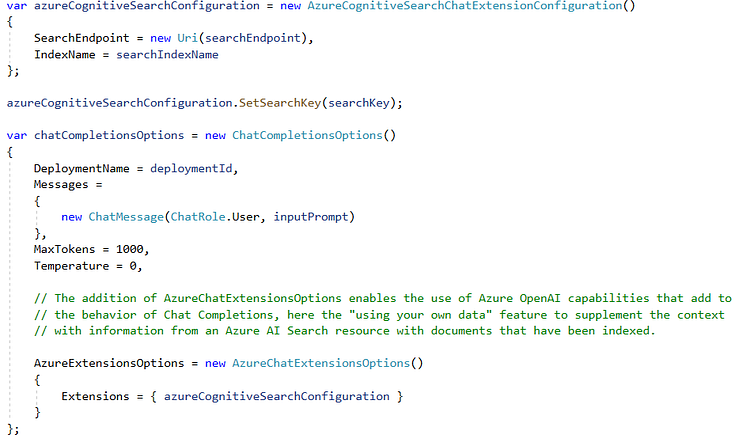Click the Temperature property

[71, 266]
